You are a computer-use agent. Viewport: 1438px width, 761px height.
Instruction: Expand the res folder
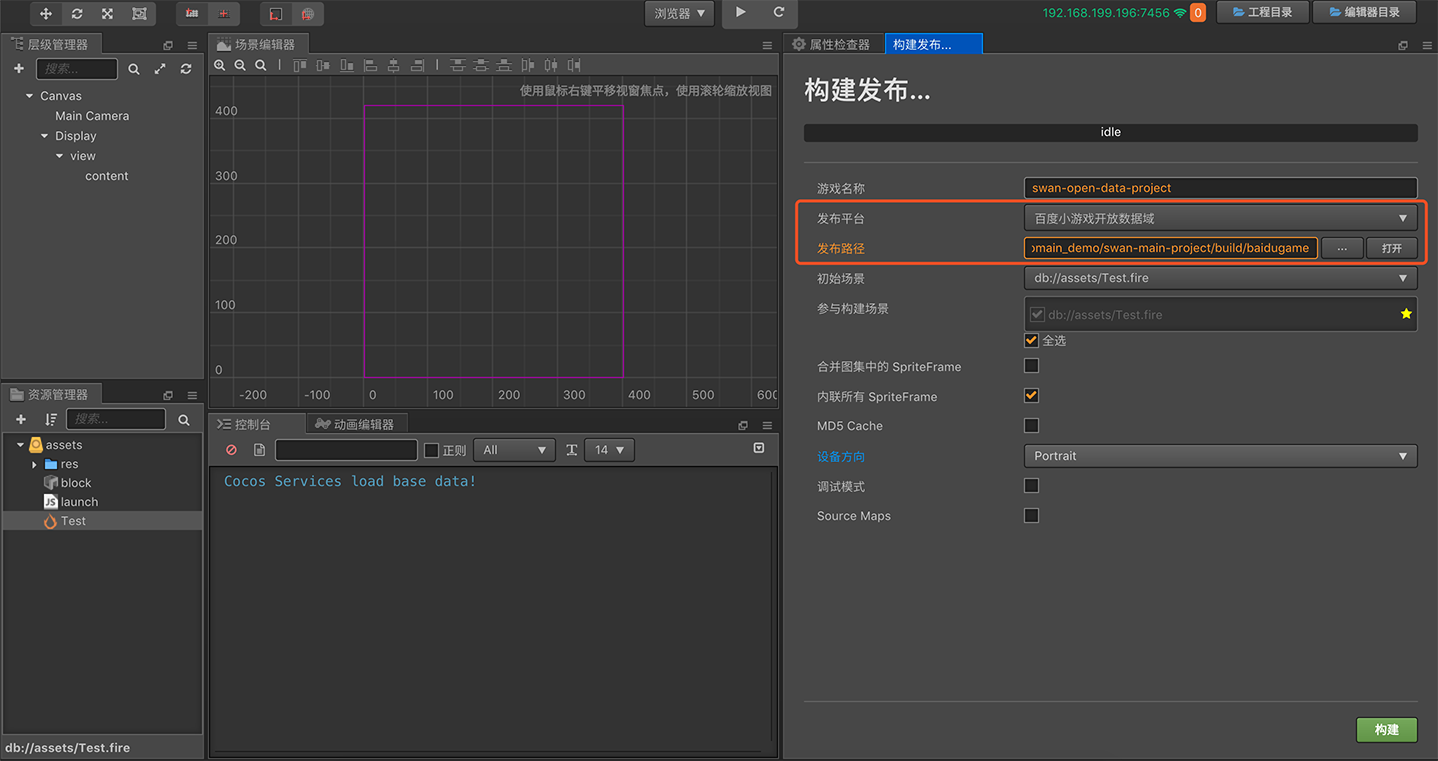tap(34, 464)
